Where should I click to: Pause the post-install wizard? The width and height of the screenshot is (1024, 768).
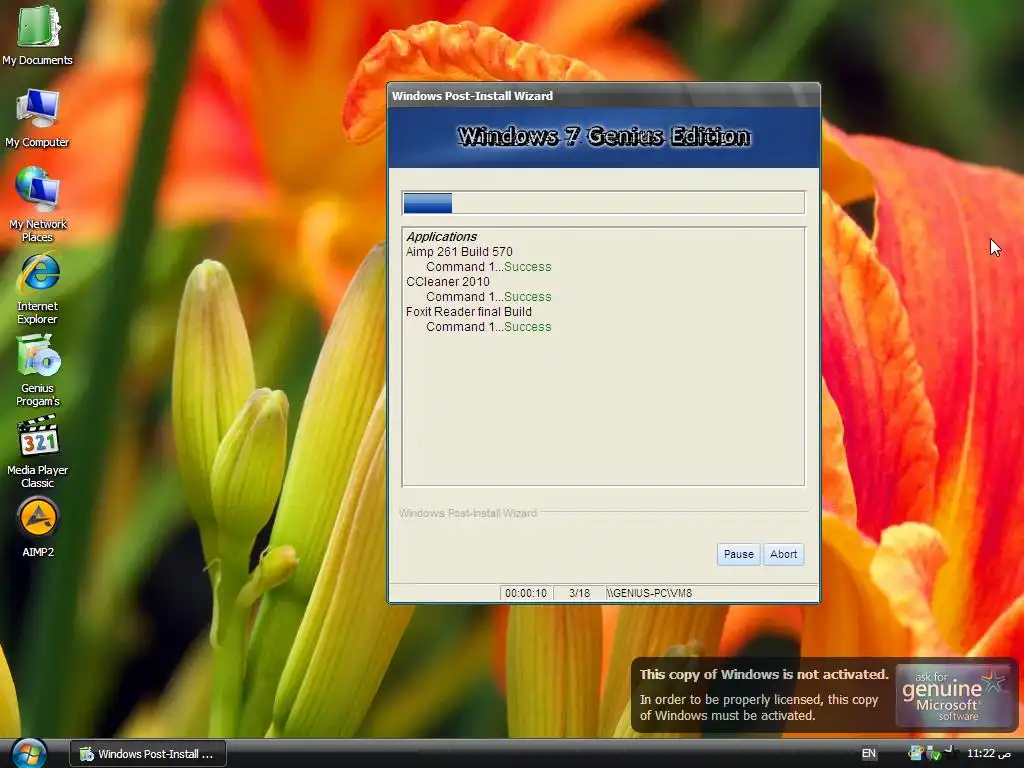738,554
